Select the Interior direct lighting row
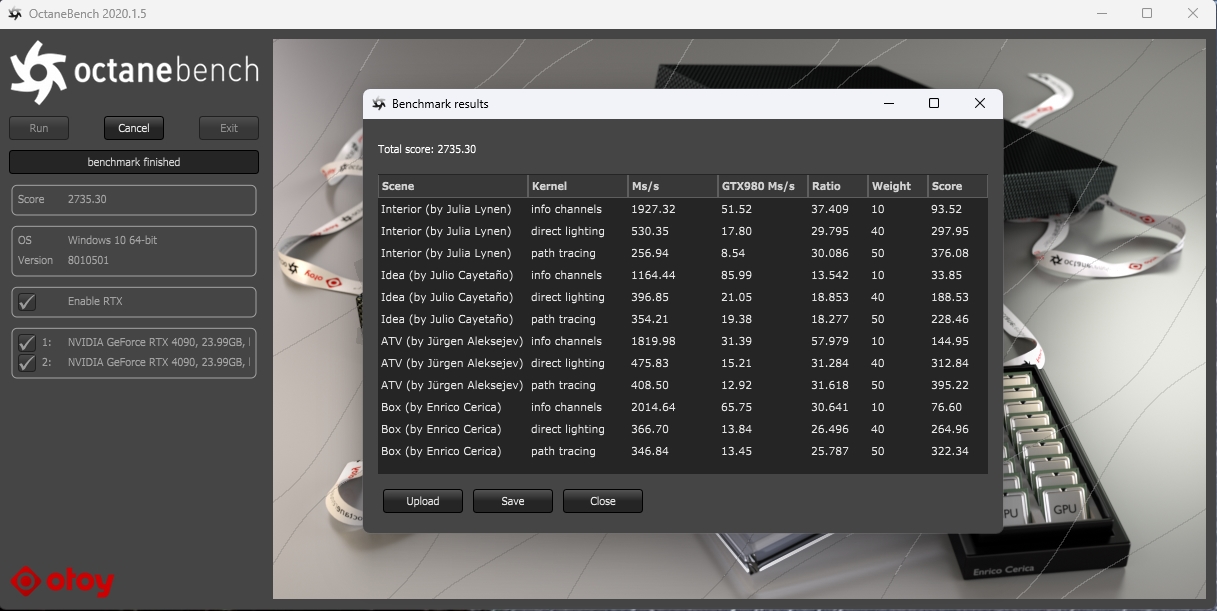The width and height of the screenshot is (1217, 611). (683, 231)
